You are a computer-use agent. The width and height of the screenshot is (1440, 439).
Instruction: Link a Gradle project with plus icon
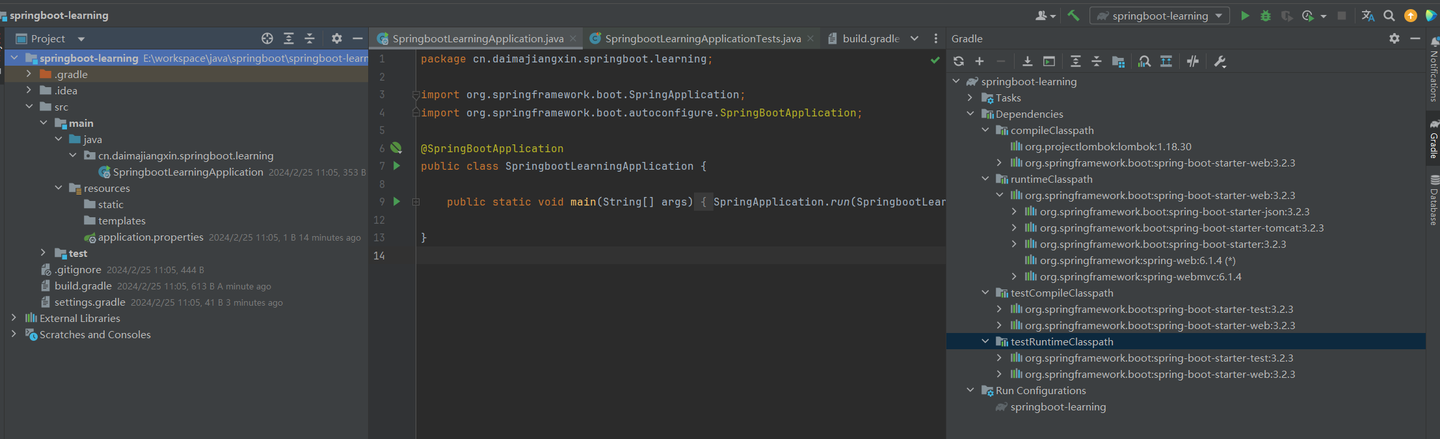pyautogui.click(x=980, y=62)
